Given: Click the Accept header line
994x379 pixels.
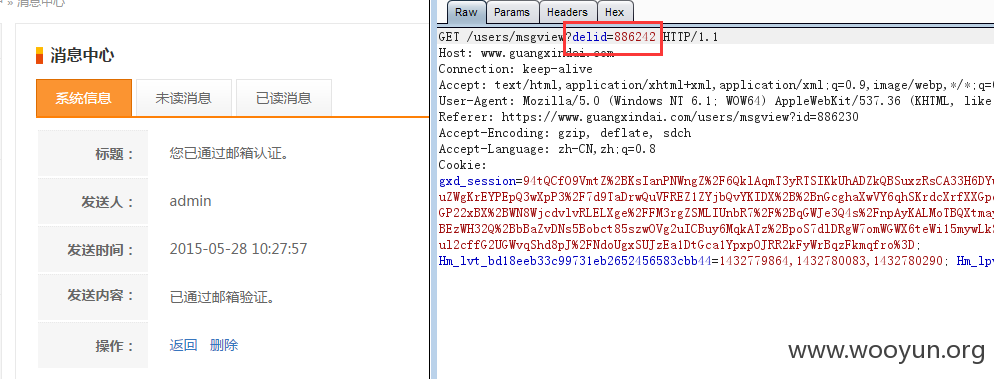Looking at the screenshot, I should [x=716, y=85].
